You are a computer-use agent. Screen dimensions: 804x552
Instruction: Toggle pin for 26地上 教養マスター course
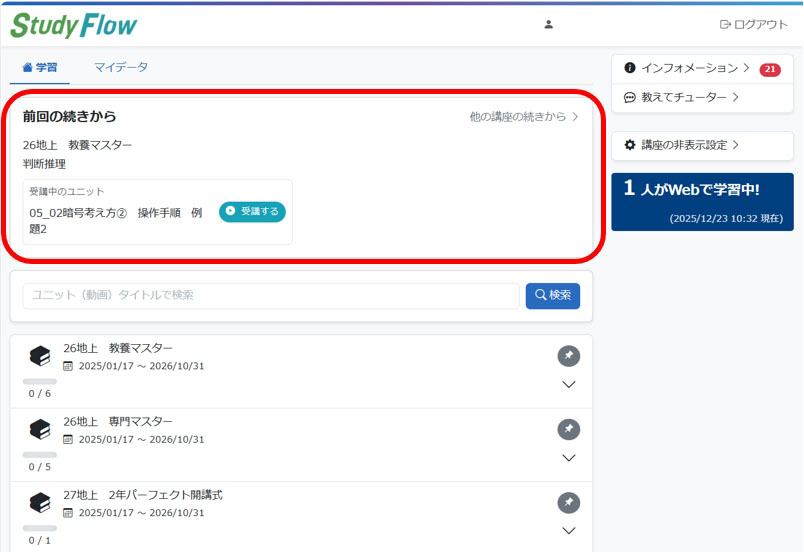click(568, 356)
